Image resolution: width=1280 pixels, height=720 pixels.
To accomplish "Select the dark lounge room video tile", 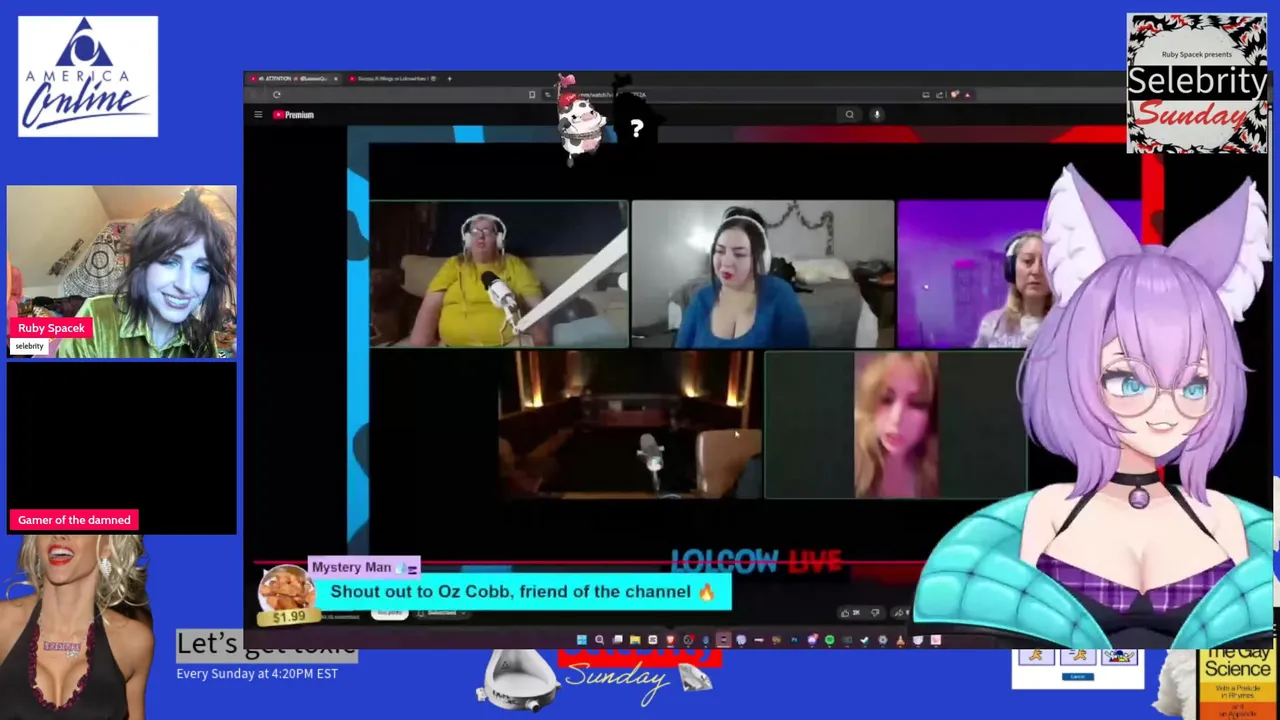I will point(630,424).
